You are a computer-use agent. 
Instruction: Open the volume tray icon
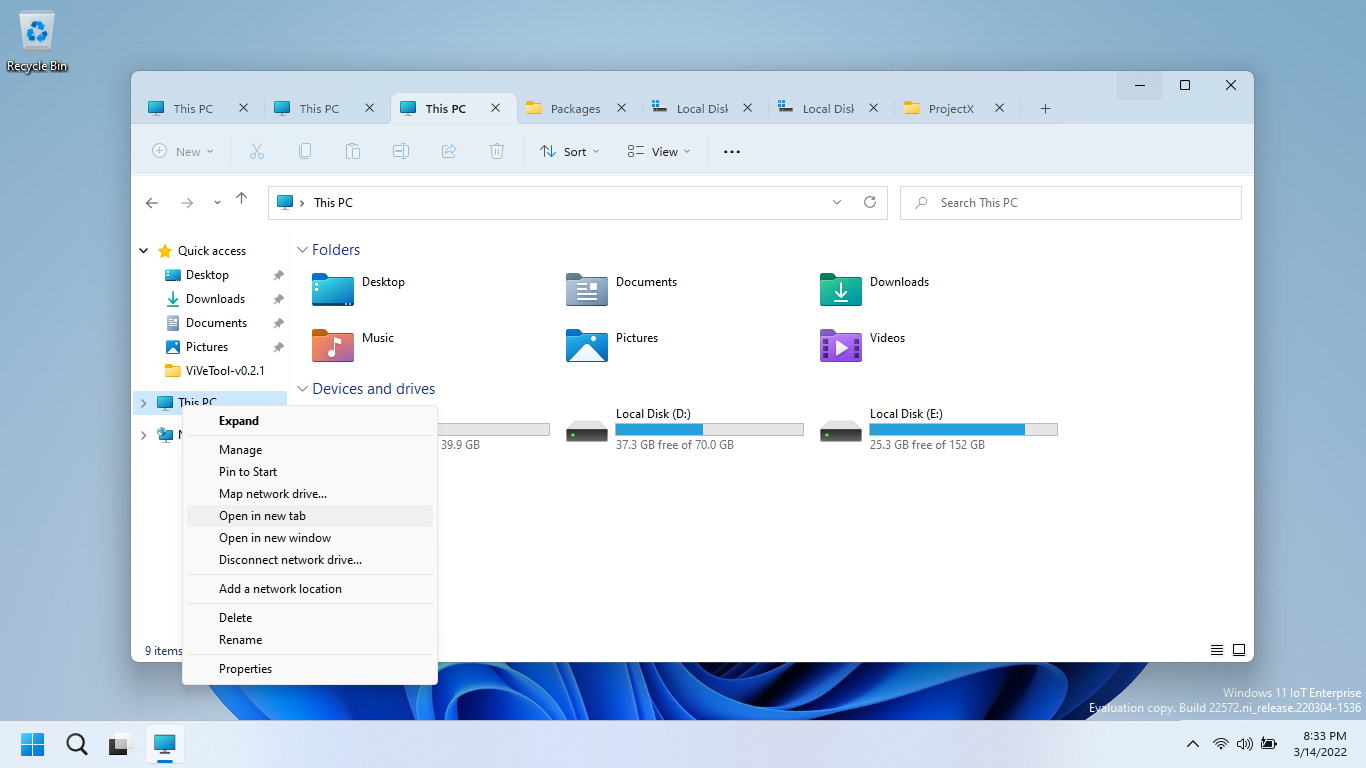(x=1245, y=744)
